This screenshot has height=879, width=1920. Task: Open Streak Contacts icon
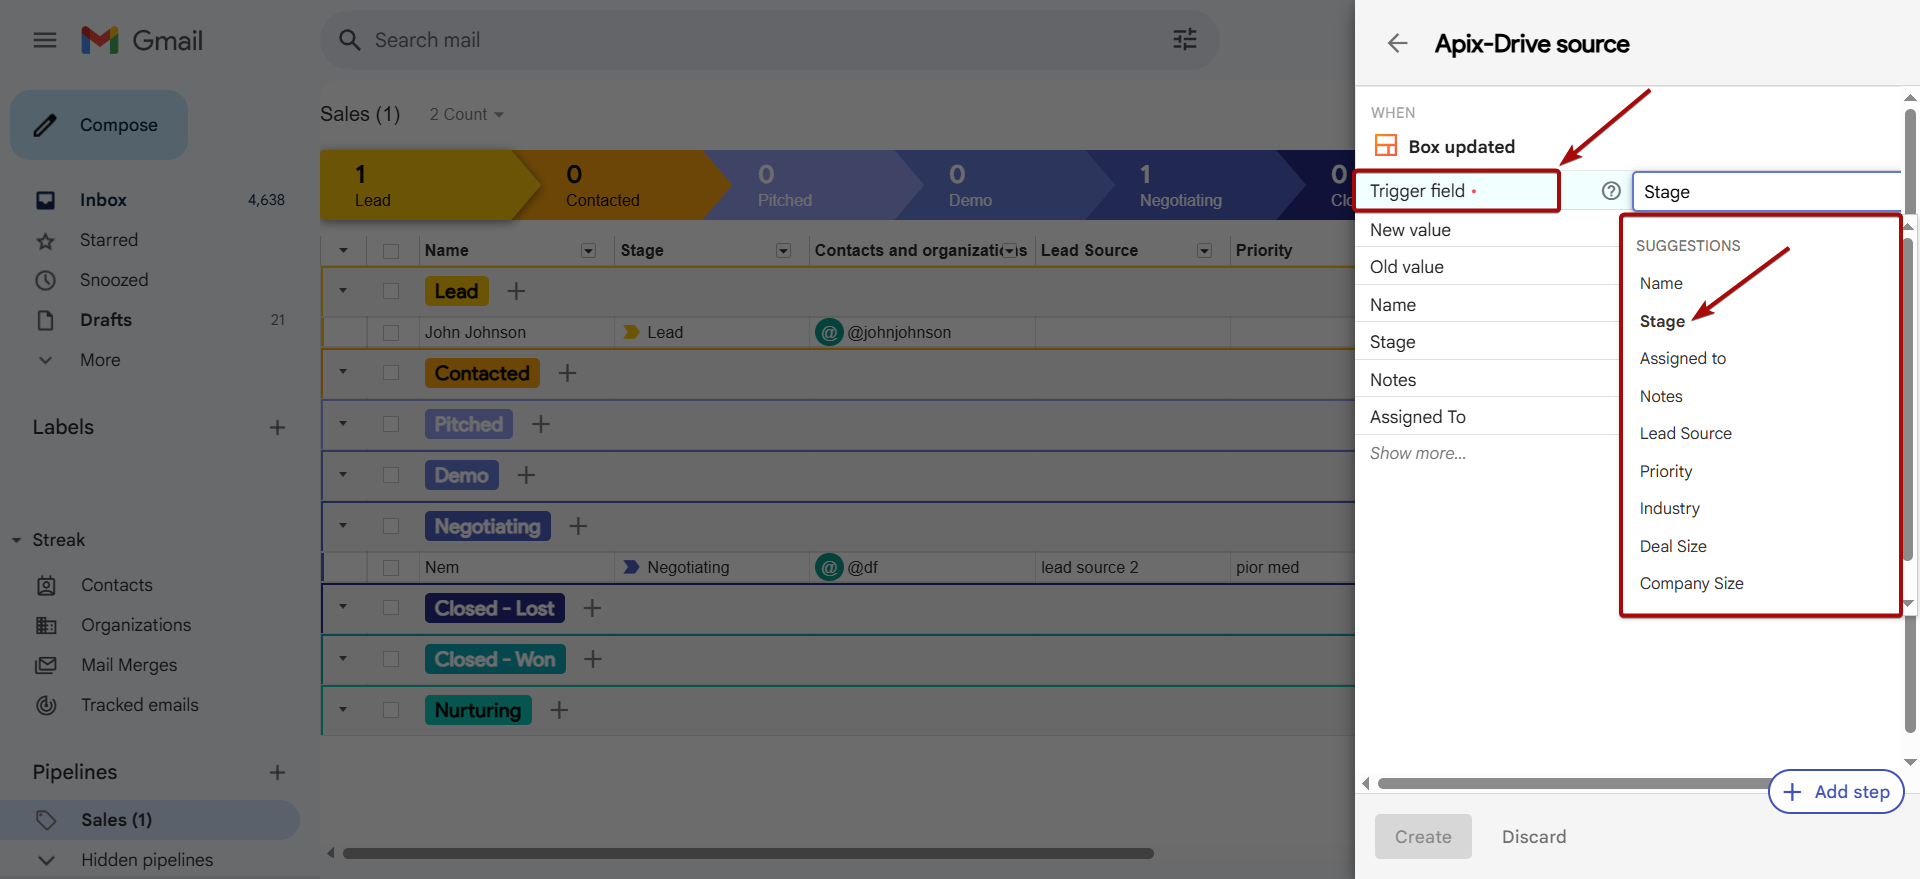(x=46, y=585)
